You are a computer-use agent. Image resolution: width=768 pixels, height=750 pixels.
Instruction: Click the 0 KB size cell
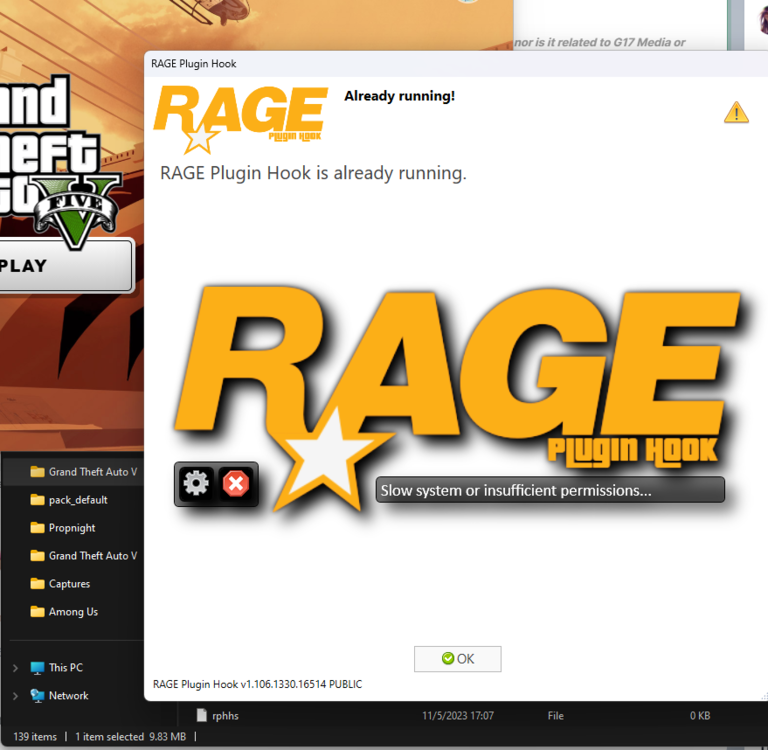click(x=700, y=716)
